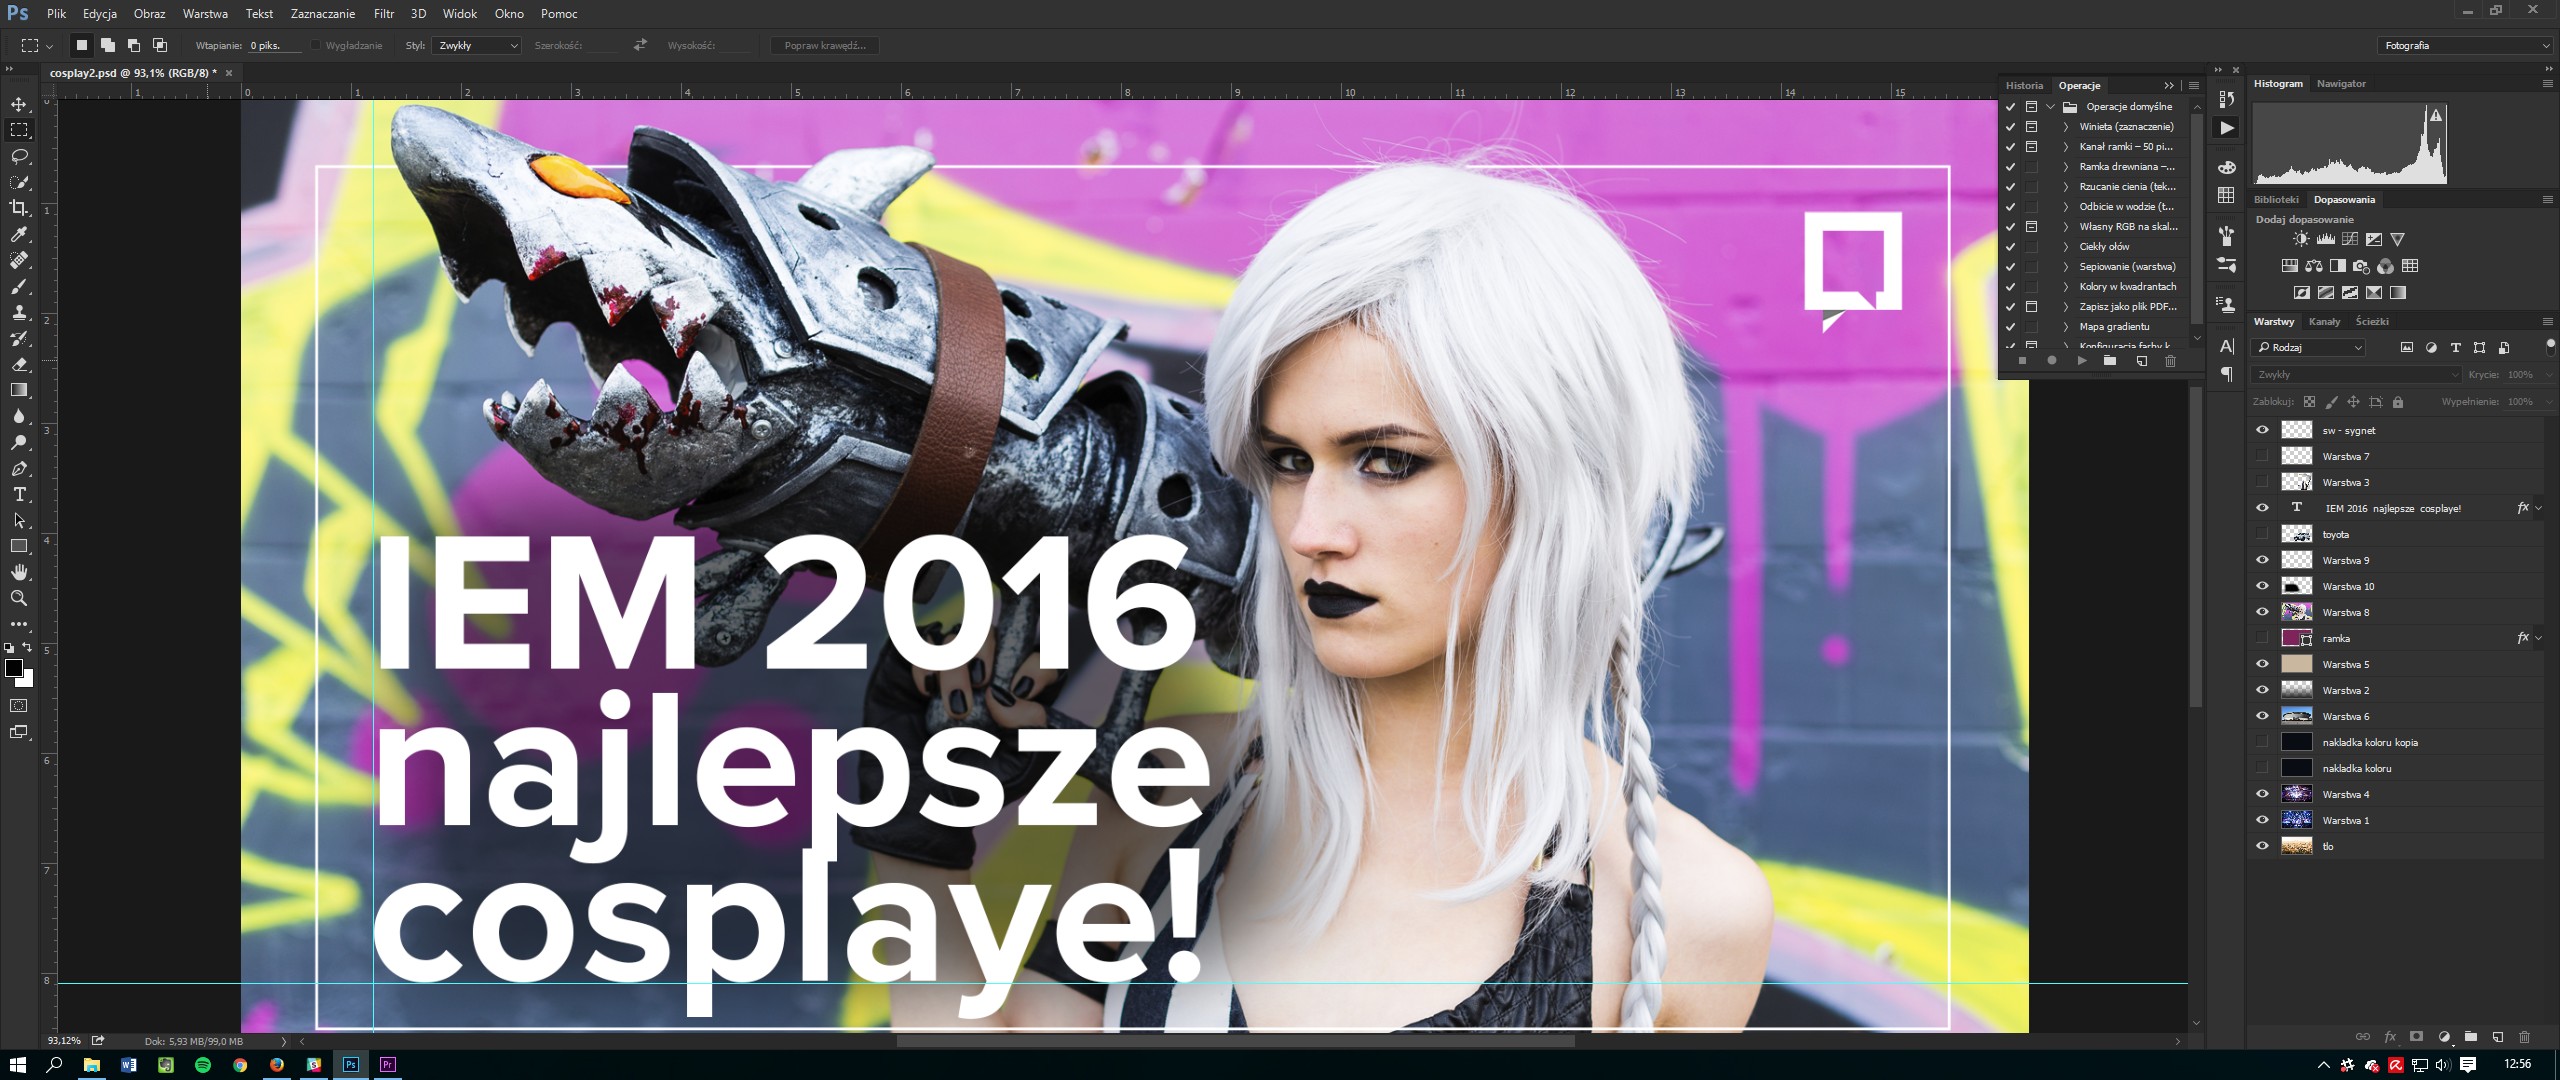The width and height of the screenshot is (2560, 1080).
Task: Switch to the 'Historia' tab
Action: pos(2024,85)
